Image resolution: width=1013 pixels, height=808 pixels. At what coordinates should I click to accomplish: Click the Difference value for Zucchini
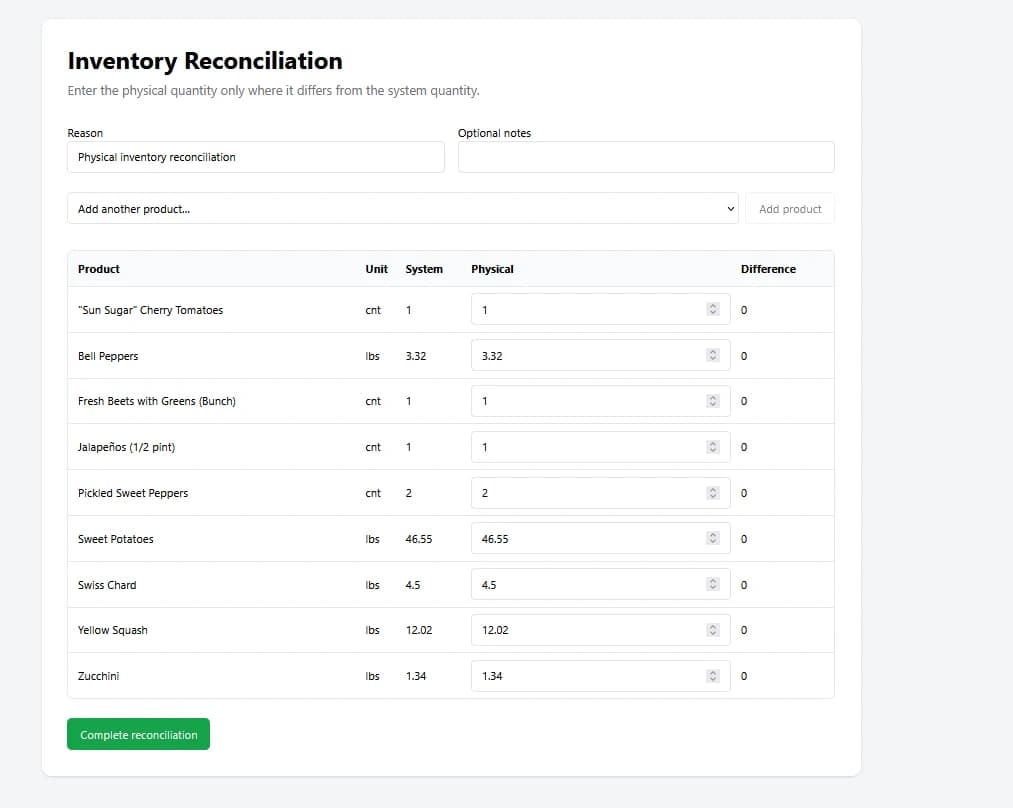(x=744, y=676)
